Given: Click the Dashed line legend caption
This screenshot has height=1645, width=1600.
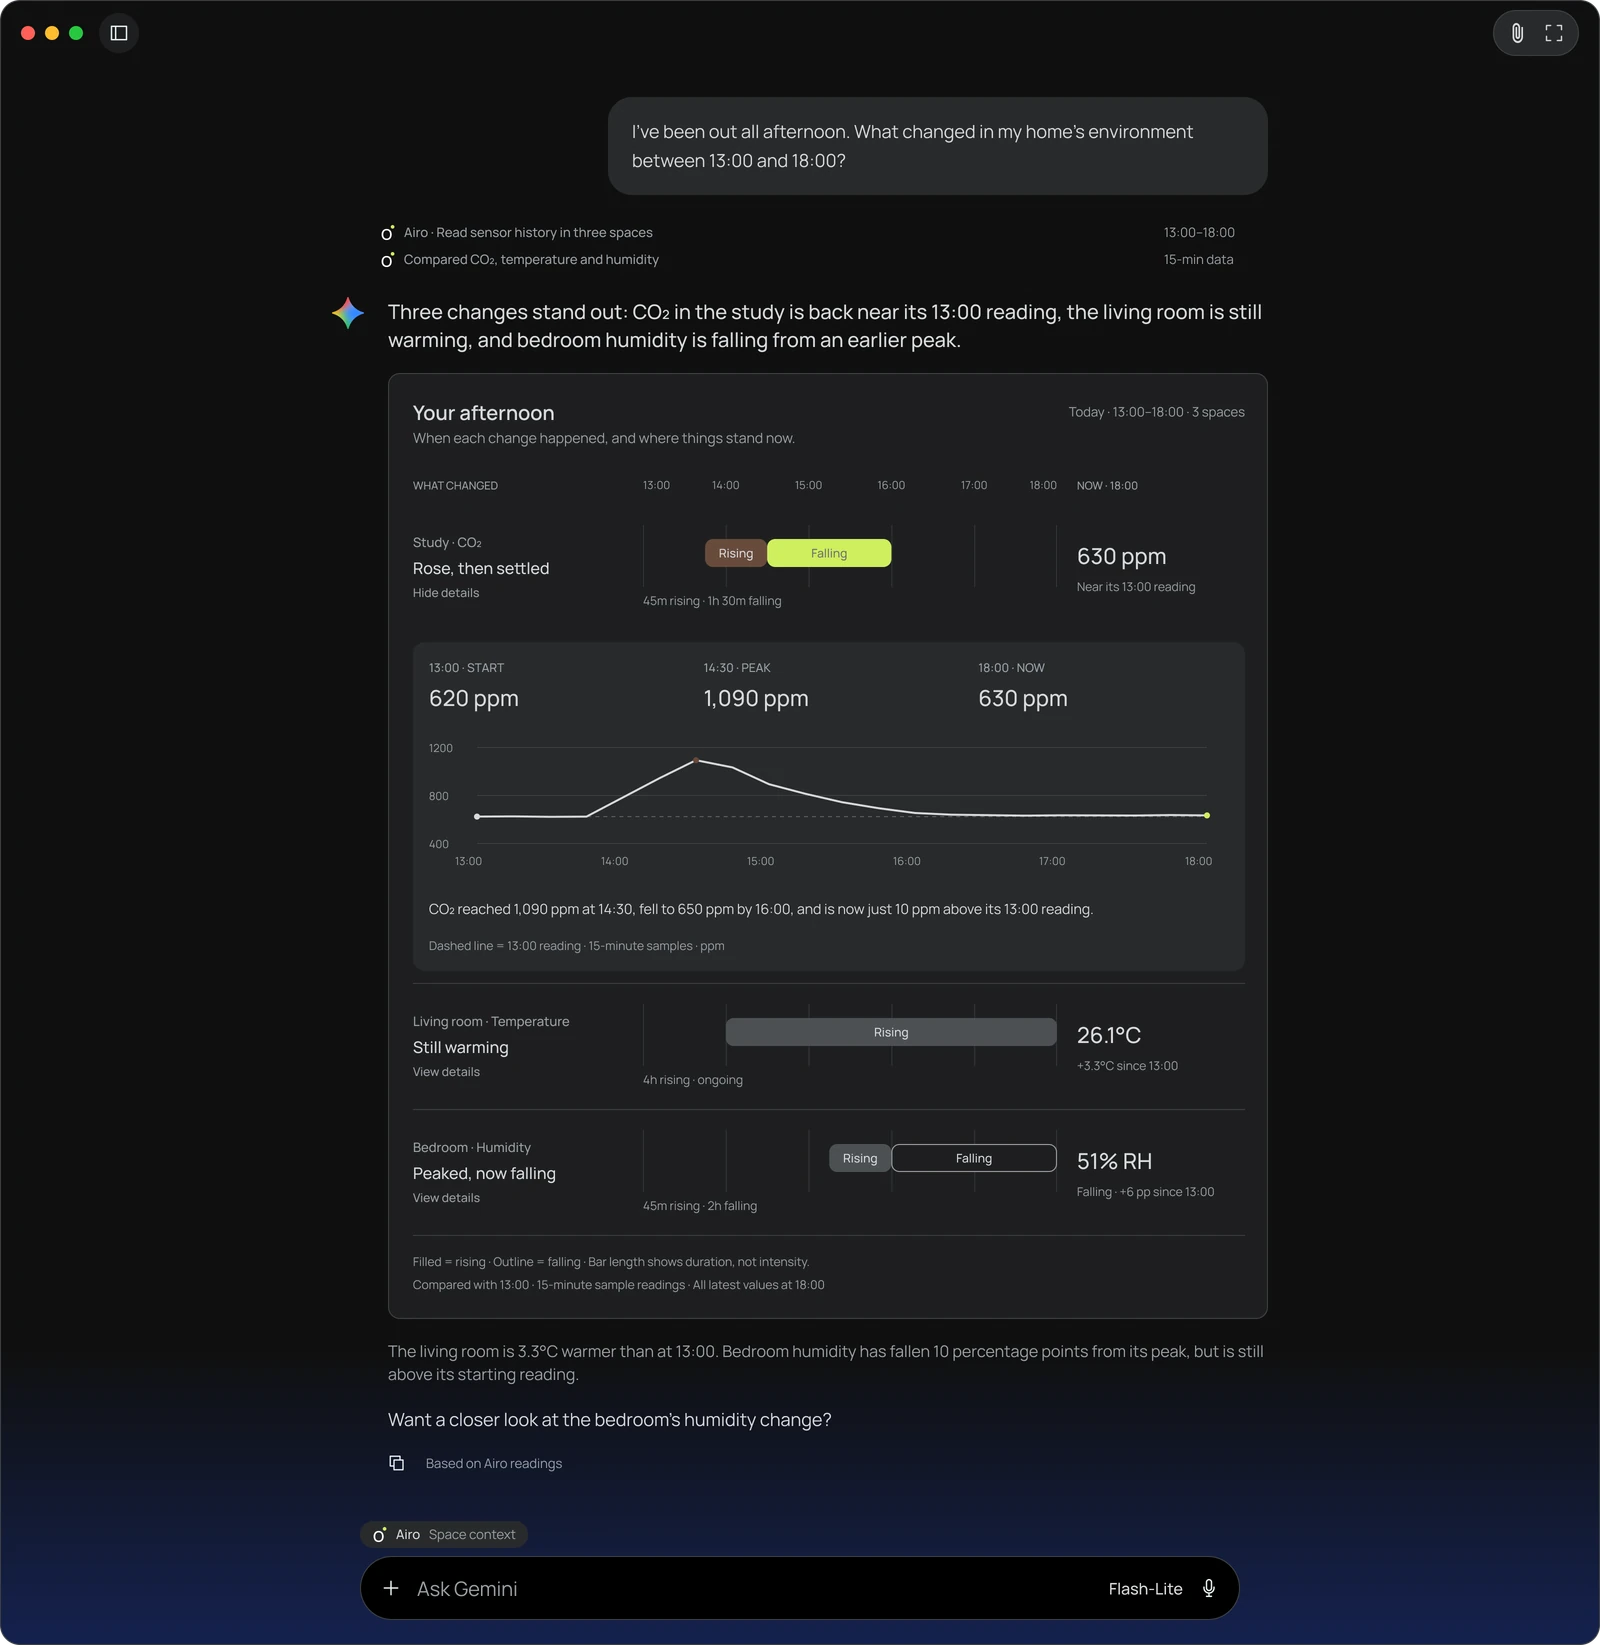Looking at the screenshot, I should pos(577,946).
